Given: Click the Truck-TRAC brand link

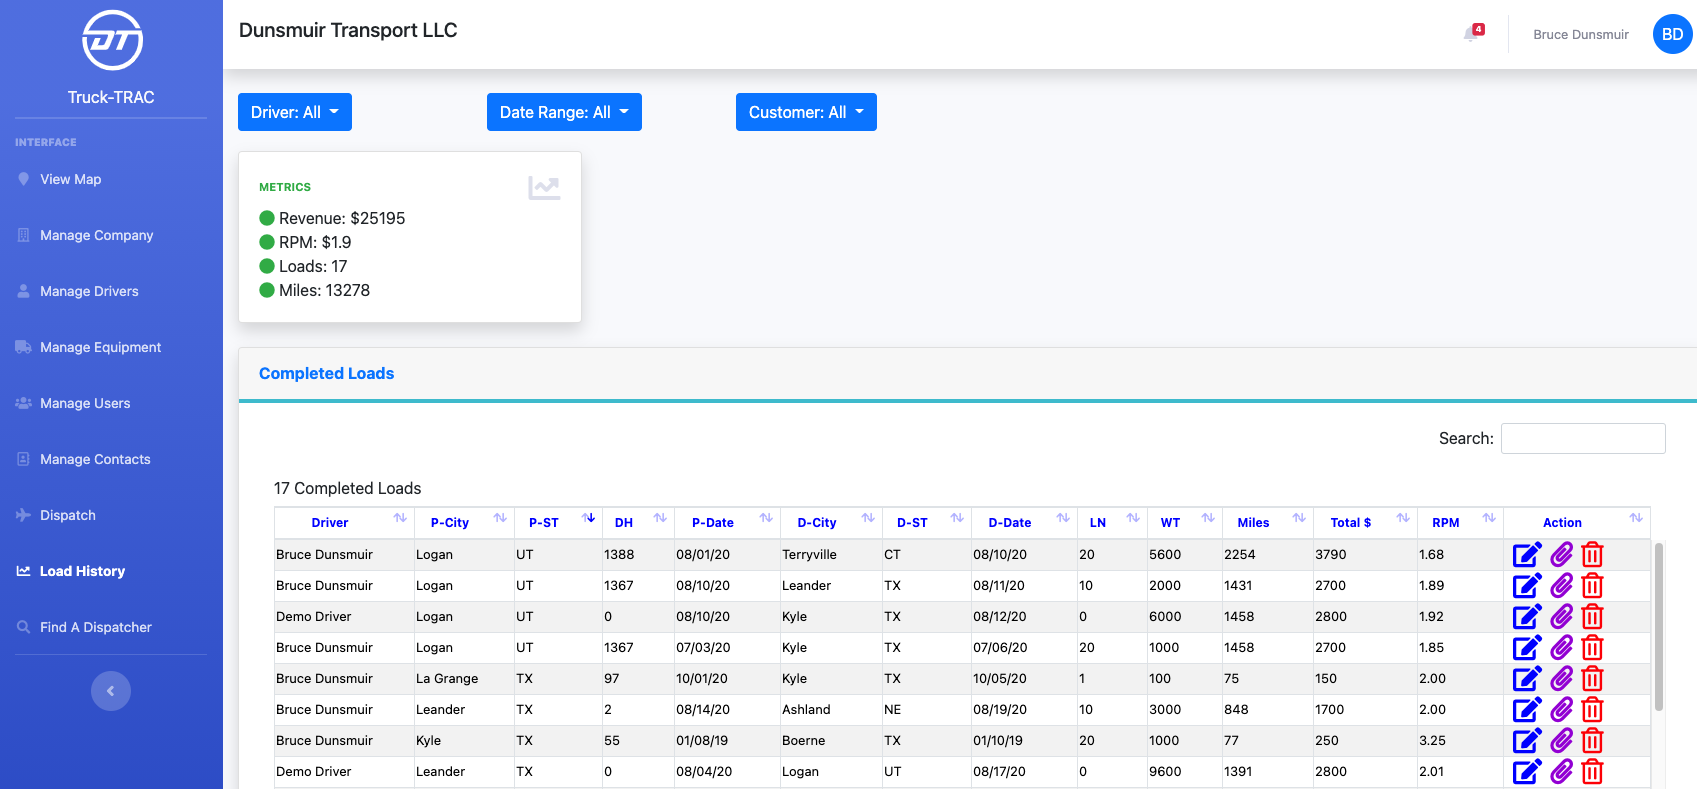Looking at the screenshot, I should click(111, 97).
